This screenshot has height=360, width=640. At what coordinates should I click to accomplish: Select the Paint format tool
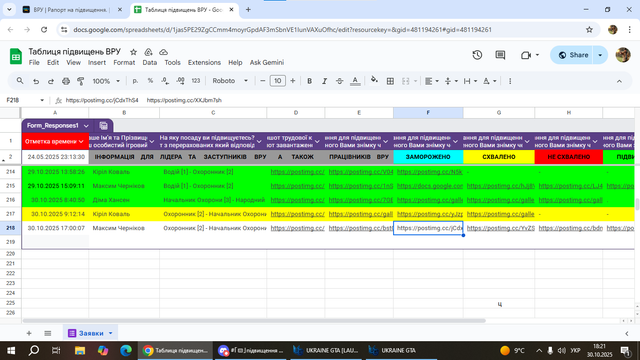[80, 81]
